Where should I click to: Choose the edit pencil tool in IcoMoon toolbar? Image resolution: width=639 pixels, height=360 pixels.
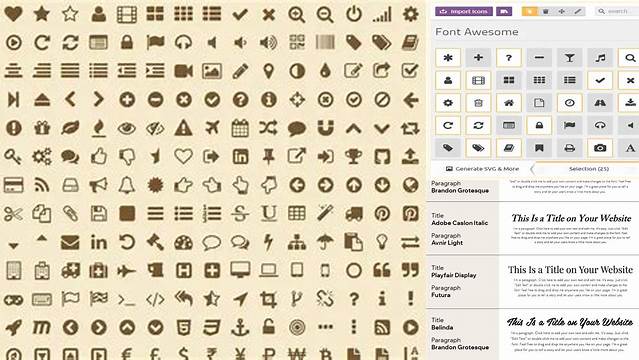point(577,11)
